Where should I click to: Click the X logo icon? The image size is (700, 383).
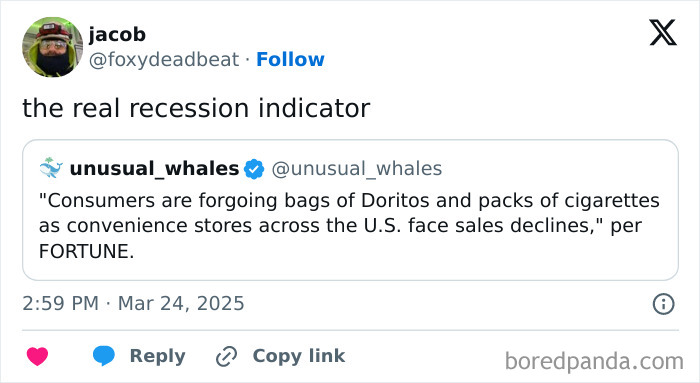663,33
